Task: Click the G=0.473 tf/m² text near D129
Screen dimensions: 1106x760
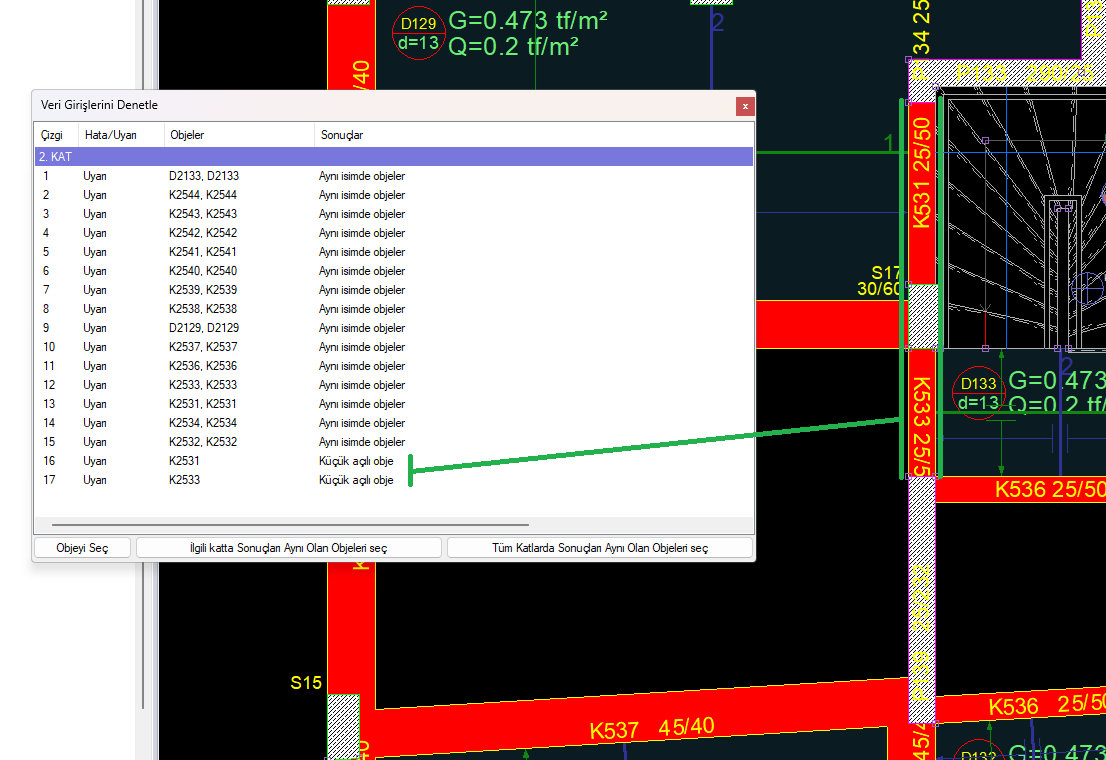Action: (528, 20)
